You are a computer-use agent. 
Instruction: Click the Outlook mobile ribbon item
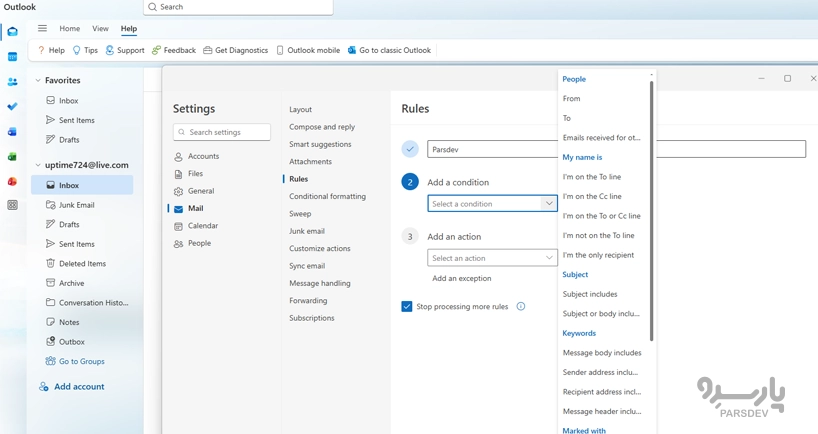click(x=308, y=50)
